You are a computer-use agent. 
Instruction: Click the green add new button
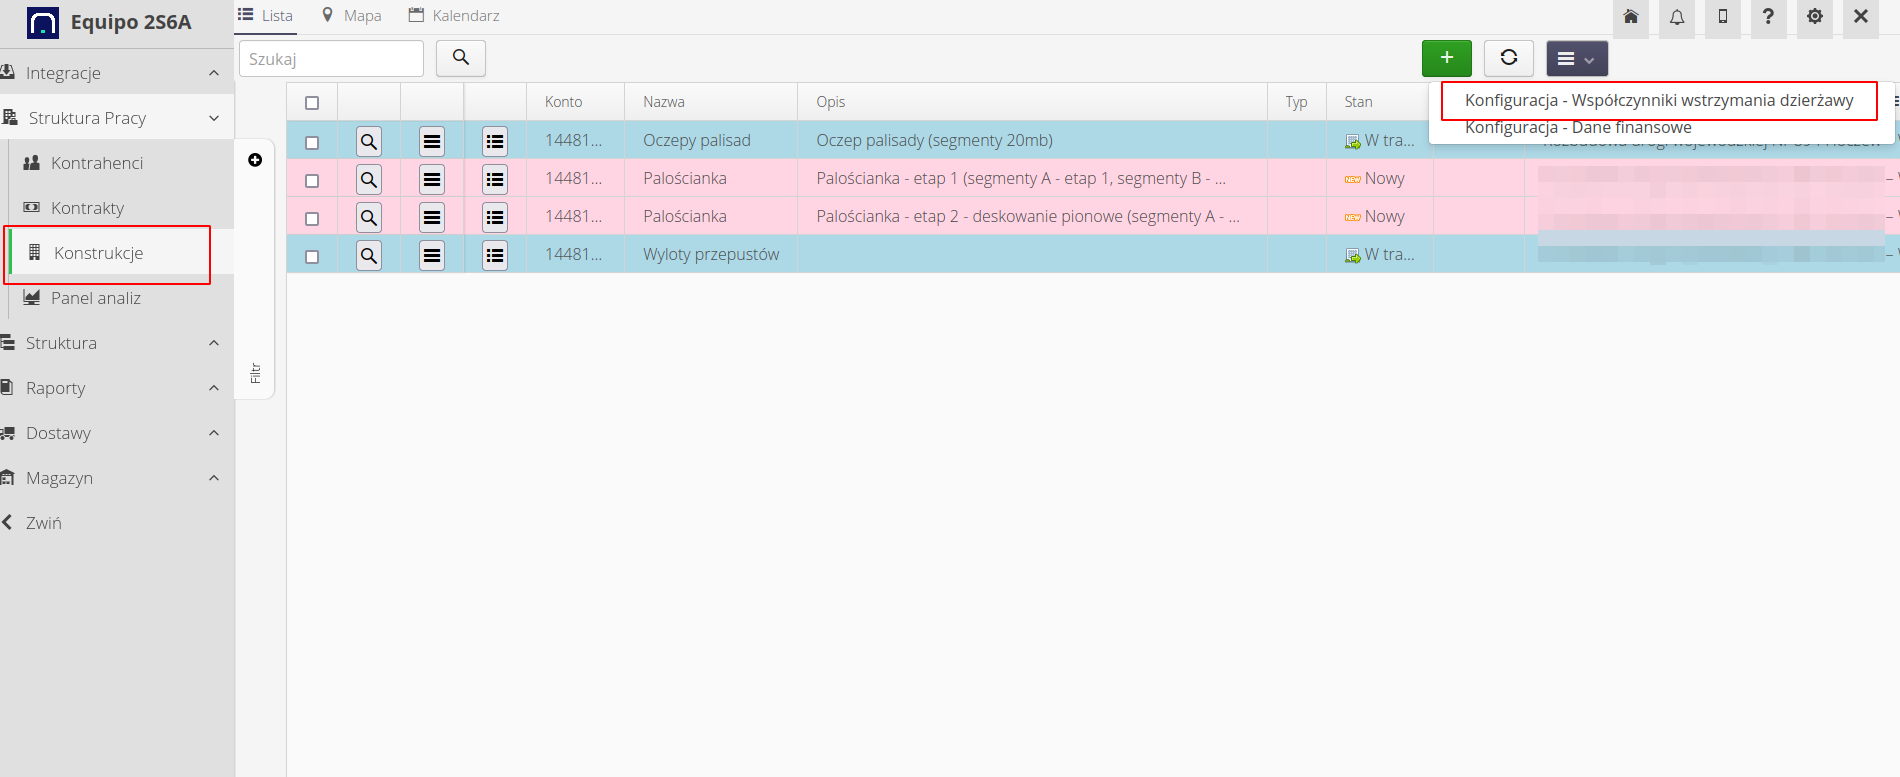tap(1446, 58)
